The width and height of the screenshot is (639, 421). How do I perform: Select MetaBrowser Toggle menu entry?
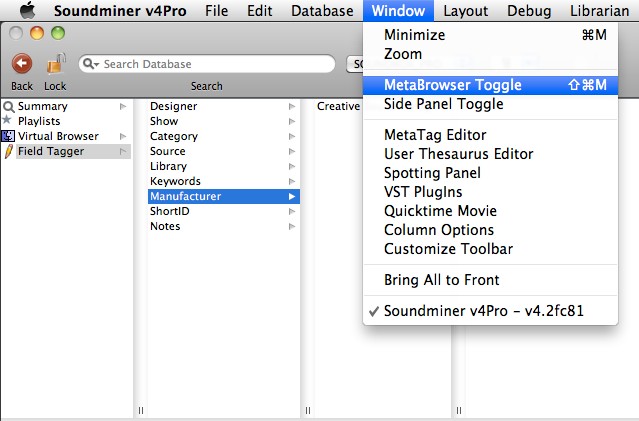pyautogui.click(x=453, y=85)
